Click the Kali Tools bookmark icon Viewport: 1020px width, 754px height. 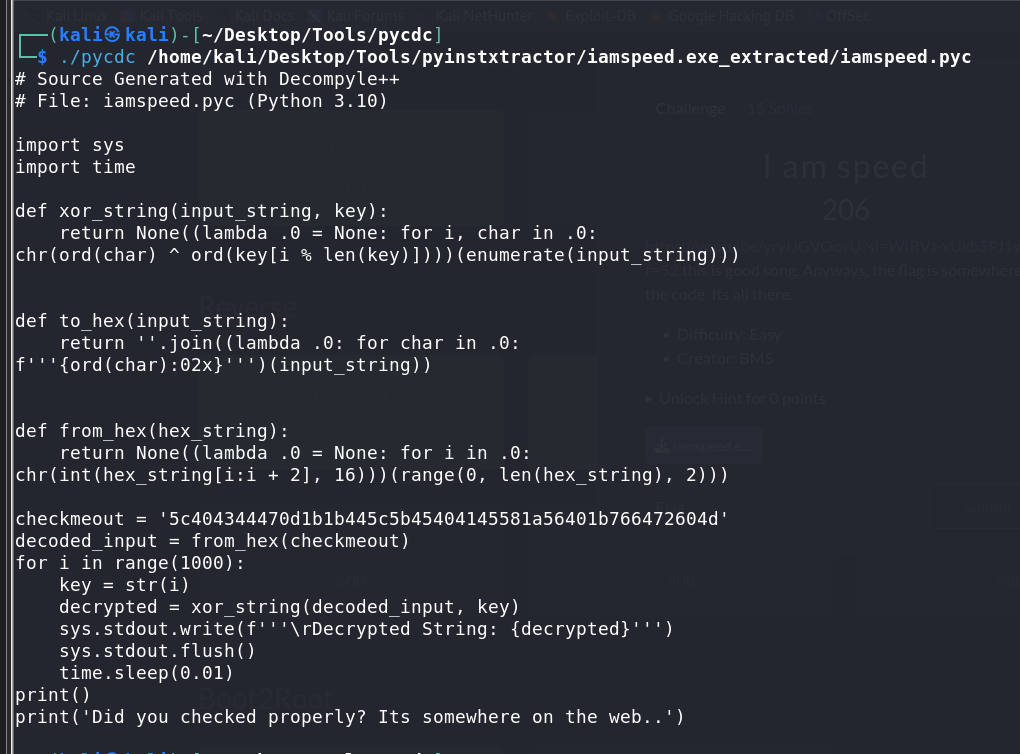coord(128,16)
